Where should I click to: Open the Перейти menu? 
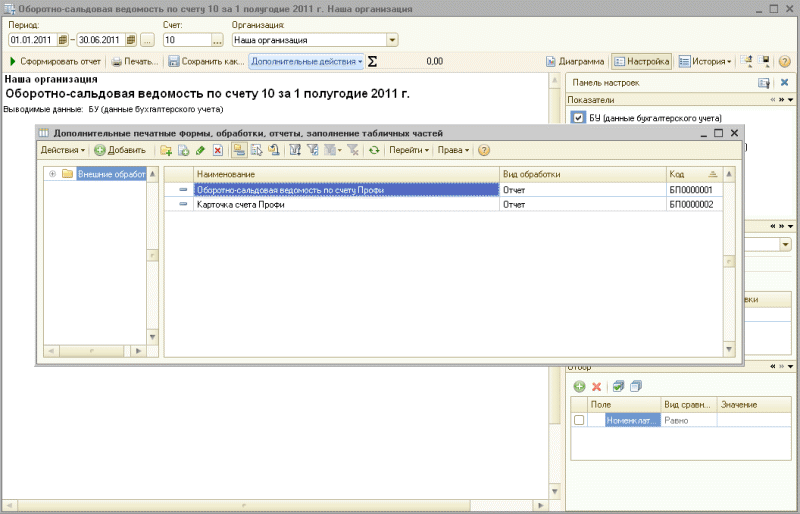click(409, 150)
